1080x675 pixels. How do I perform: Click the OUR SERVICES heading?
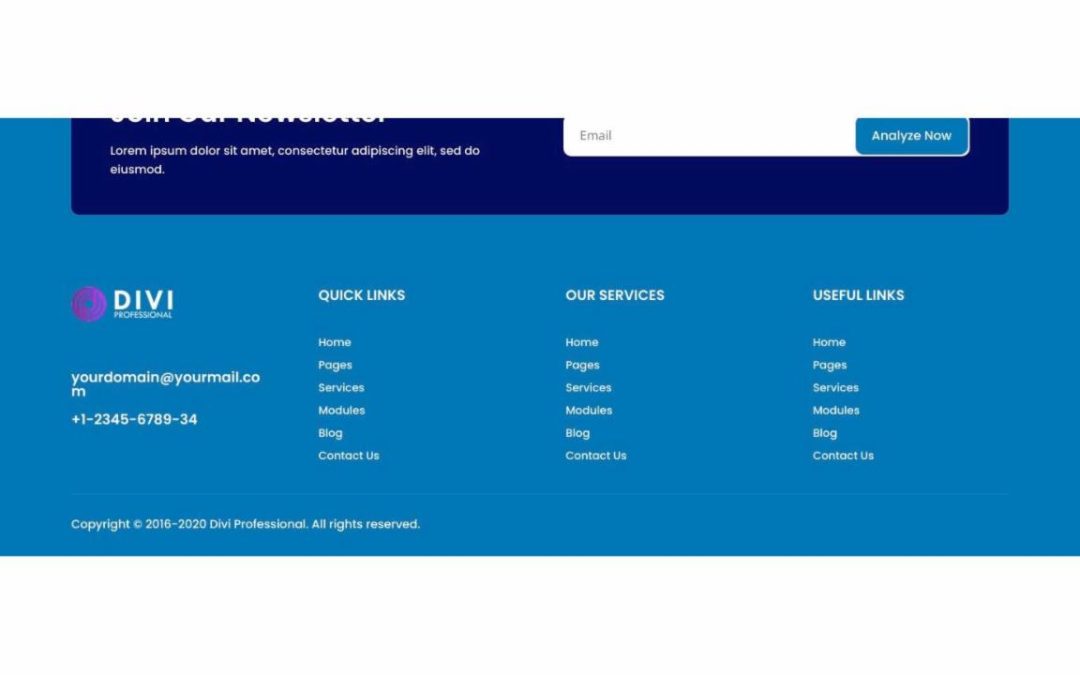[x=615, y=295]
